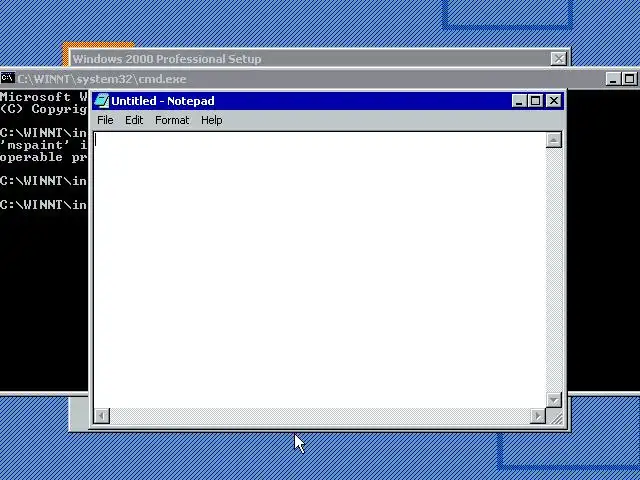
Task: Open the File menu in Notepad
Action: (x=105, y=120)
